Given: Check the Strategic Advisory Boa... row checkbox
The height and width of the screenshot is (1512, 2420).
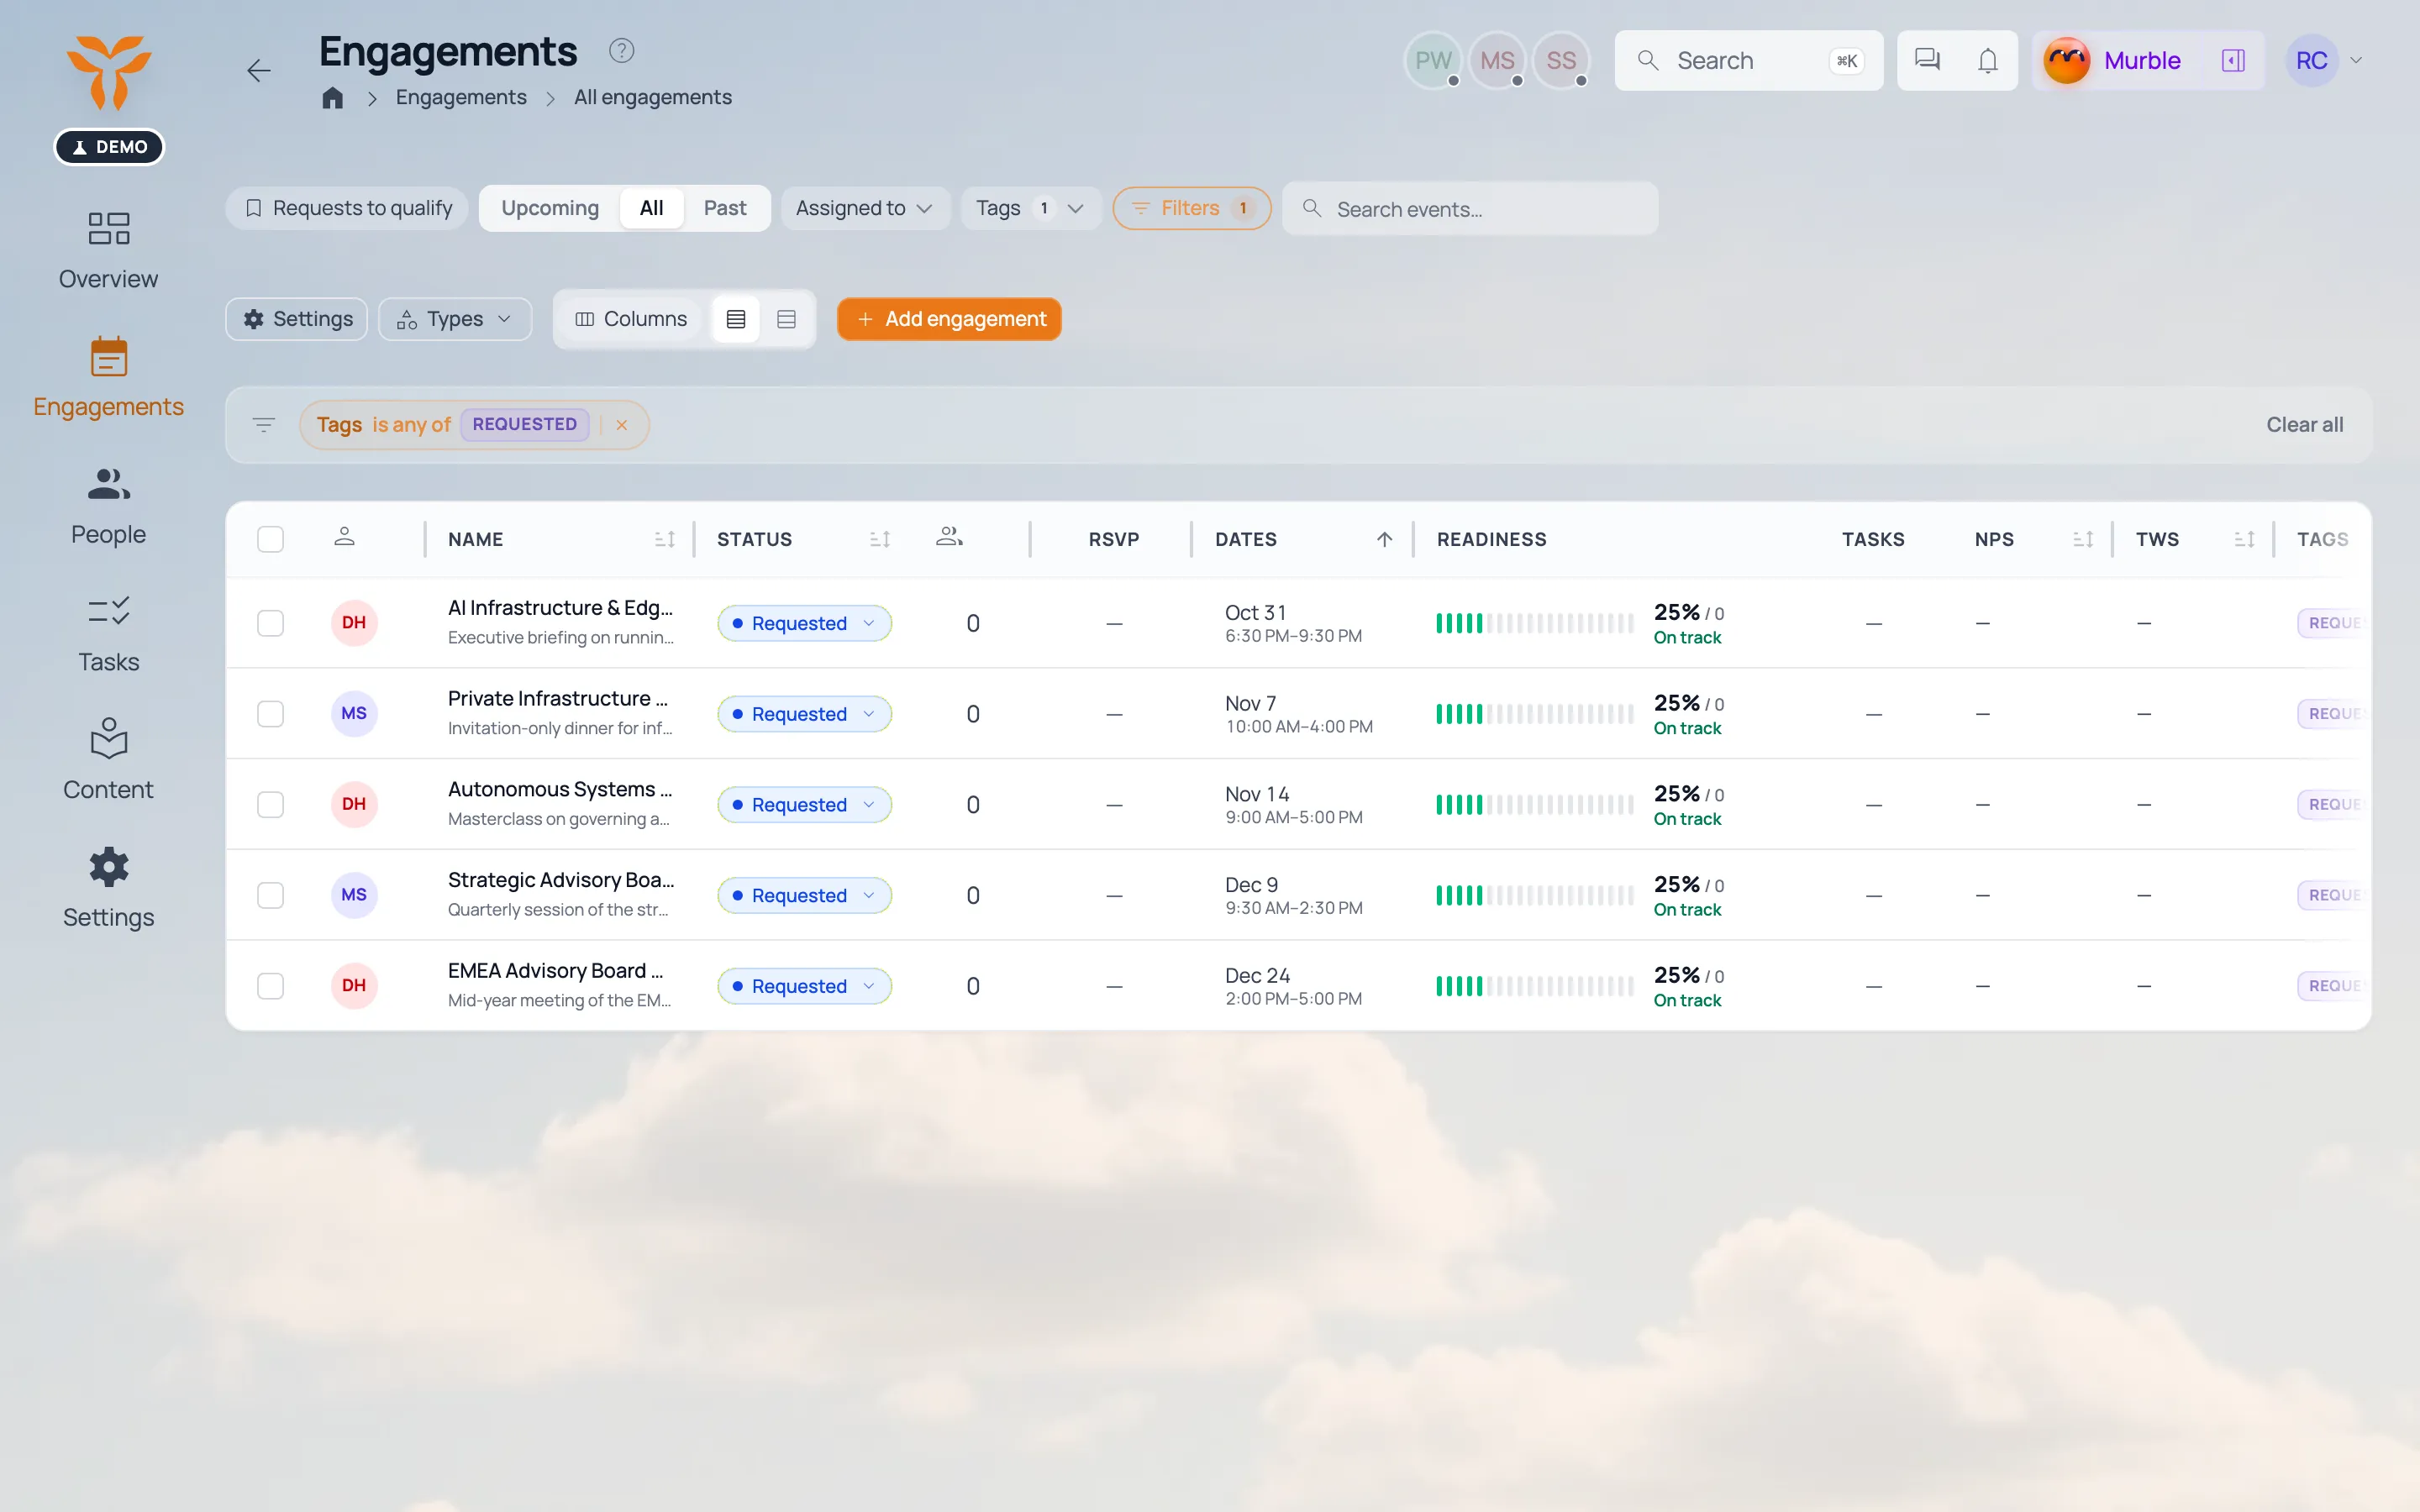Looking at the screenshot, I should click(x=270, y=895).
